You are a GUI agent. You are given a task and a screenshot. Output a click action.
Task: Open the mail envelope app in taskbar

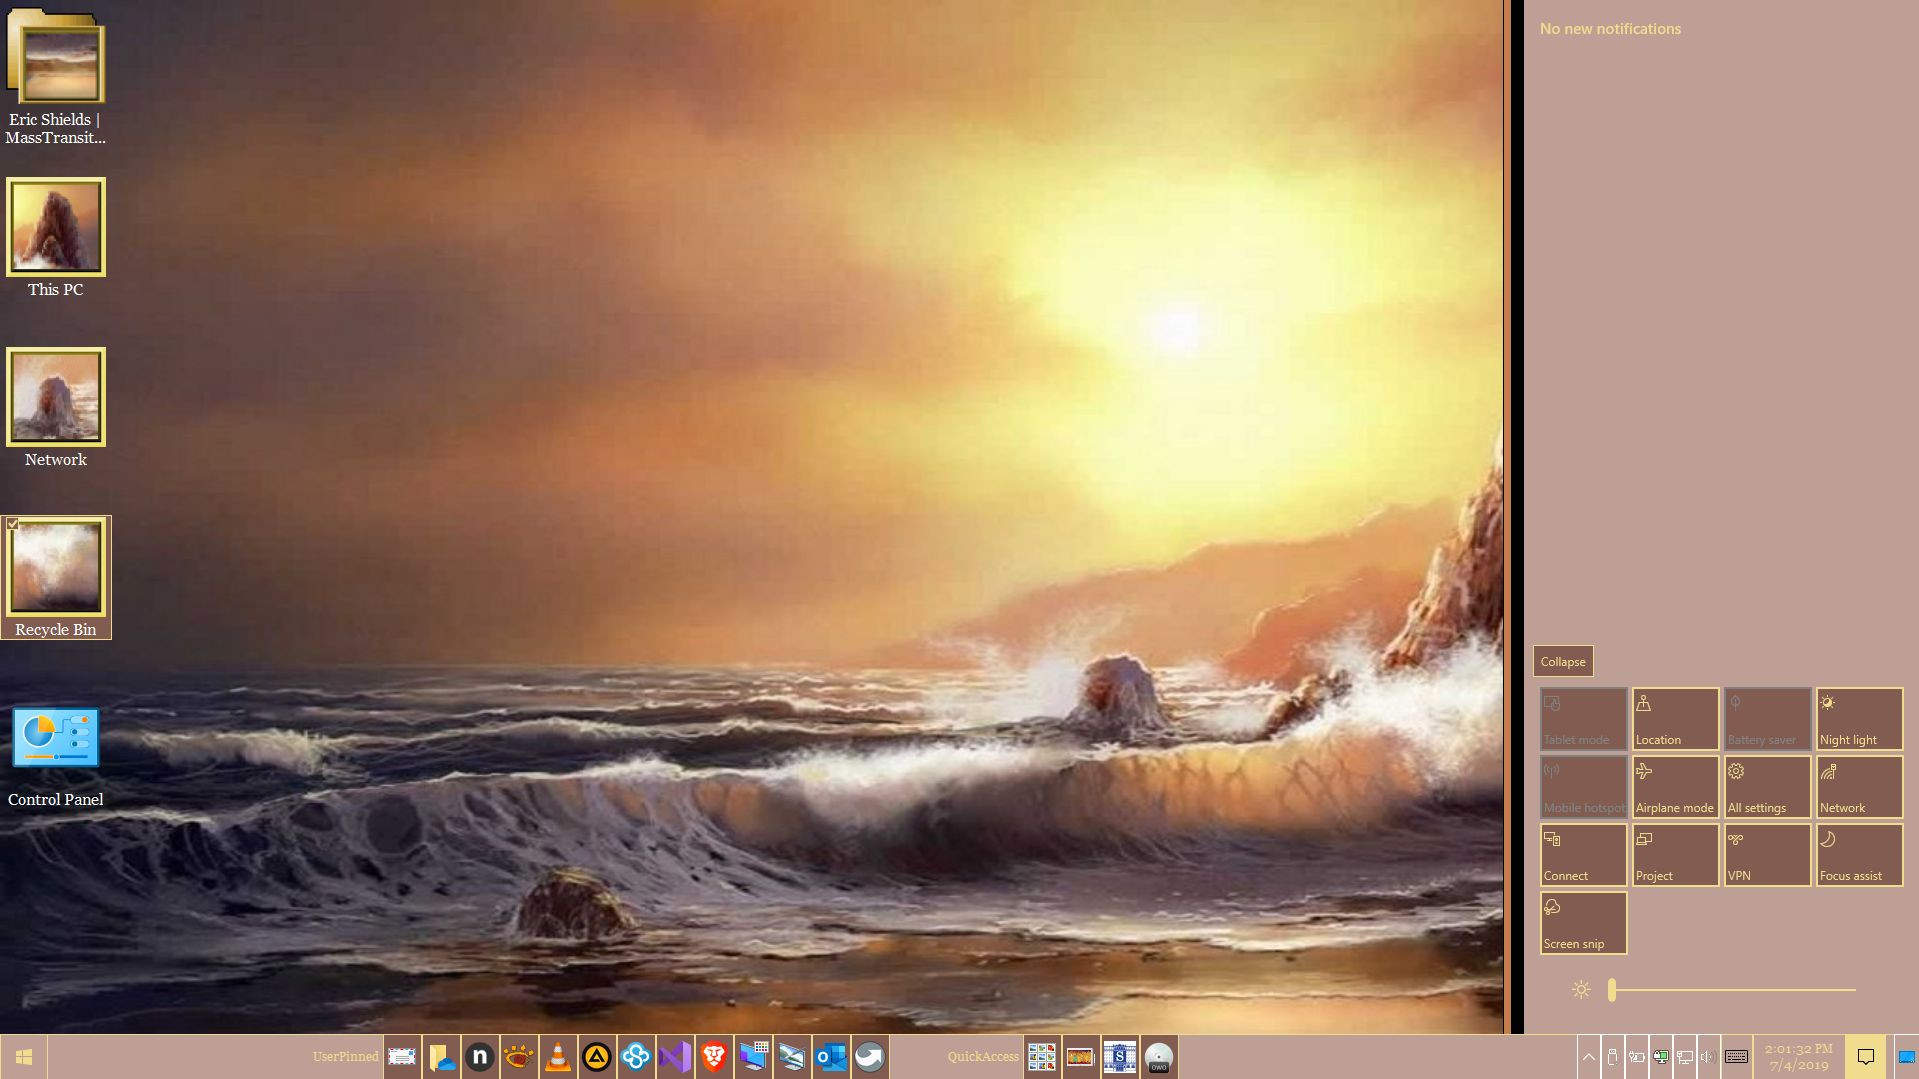[x=402, y=1057]
